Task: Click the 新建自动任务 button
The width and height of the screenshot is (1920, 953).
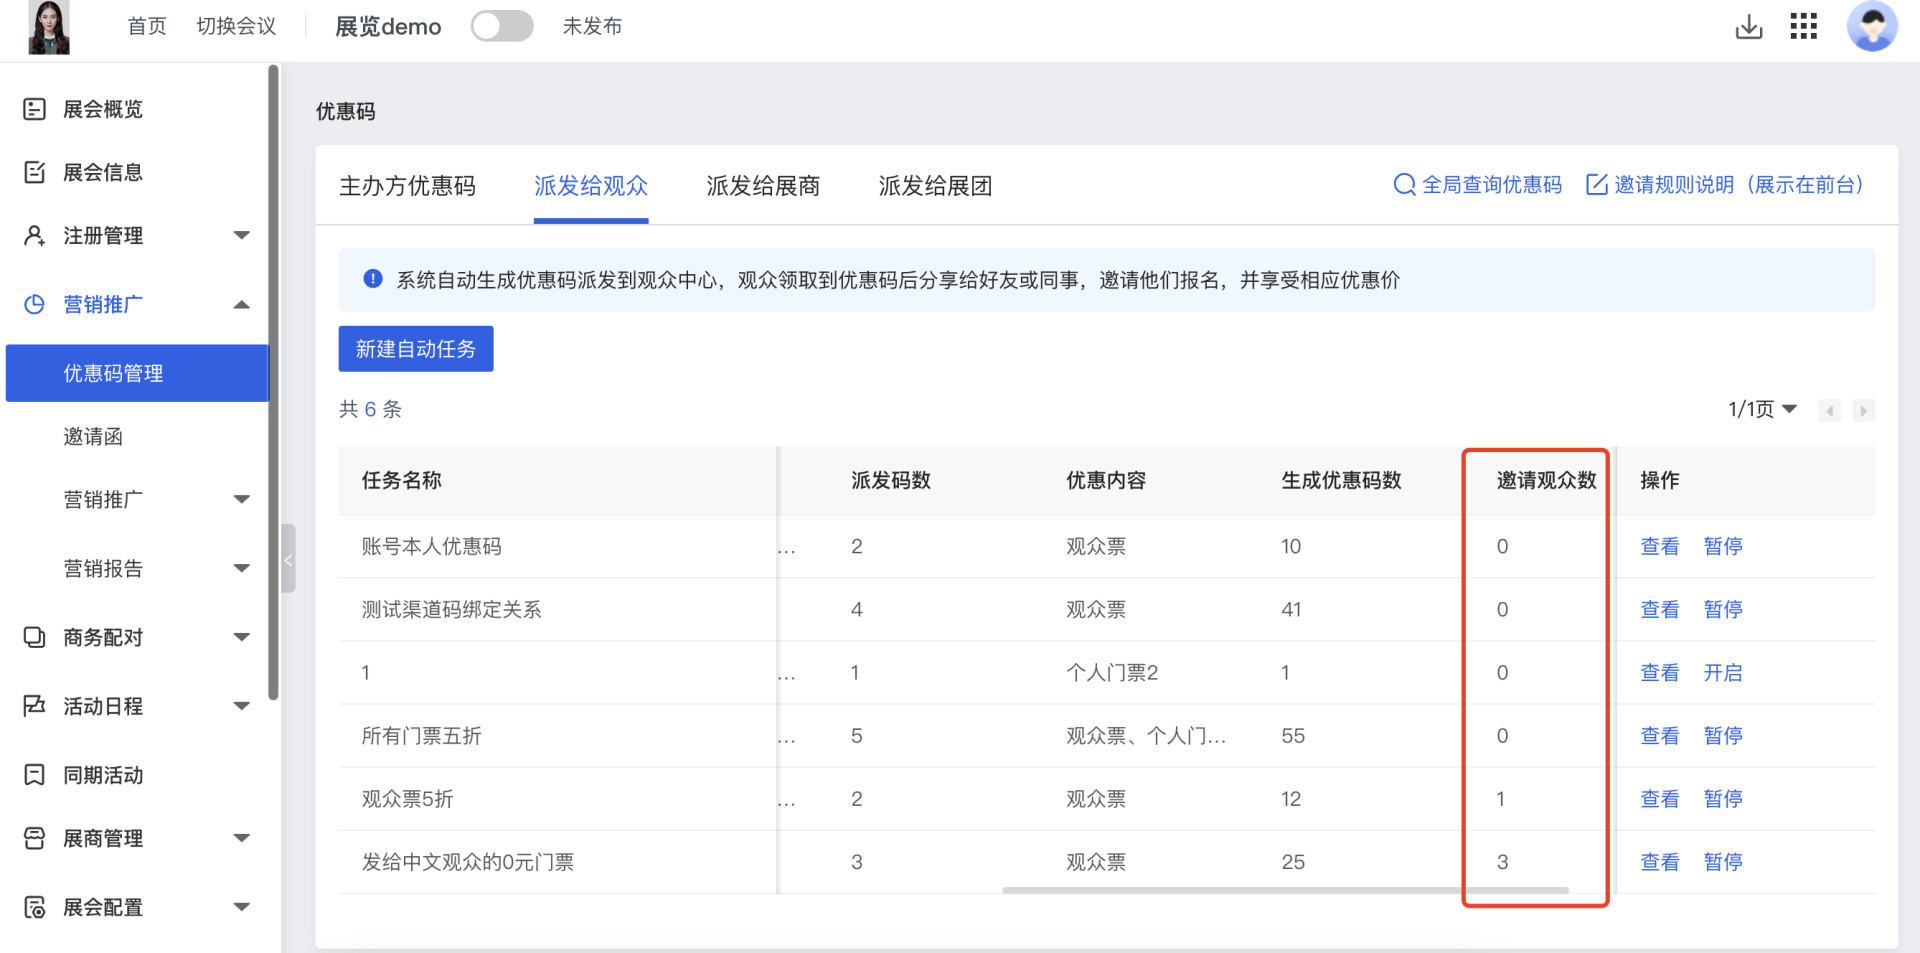Action: tap(416, 349)
